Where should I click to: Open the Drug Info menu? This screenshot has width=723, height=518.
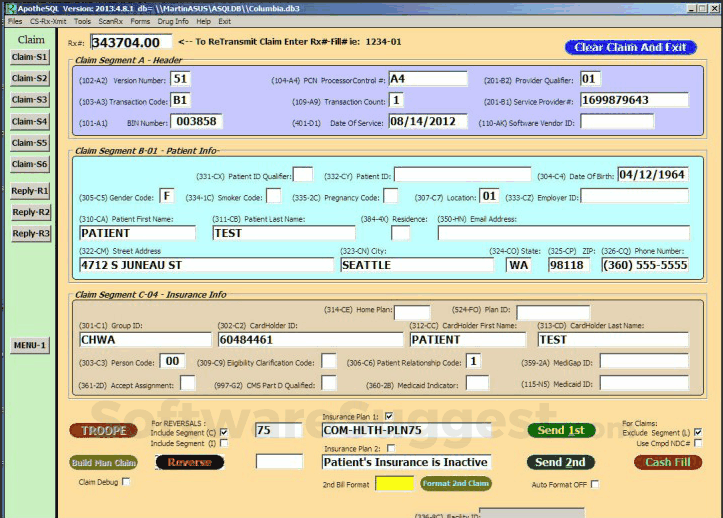click(x=173, y=21)
